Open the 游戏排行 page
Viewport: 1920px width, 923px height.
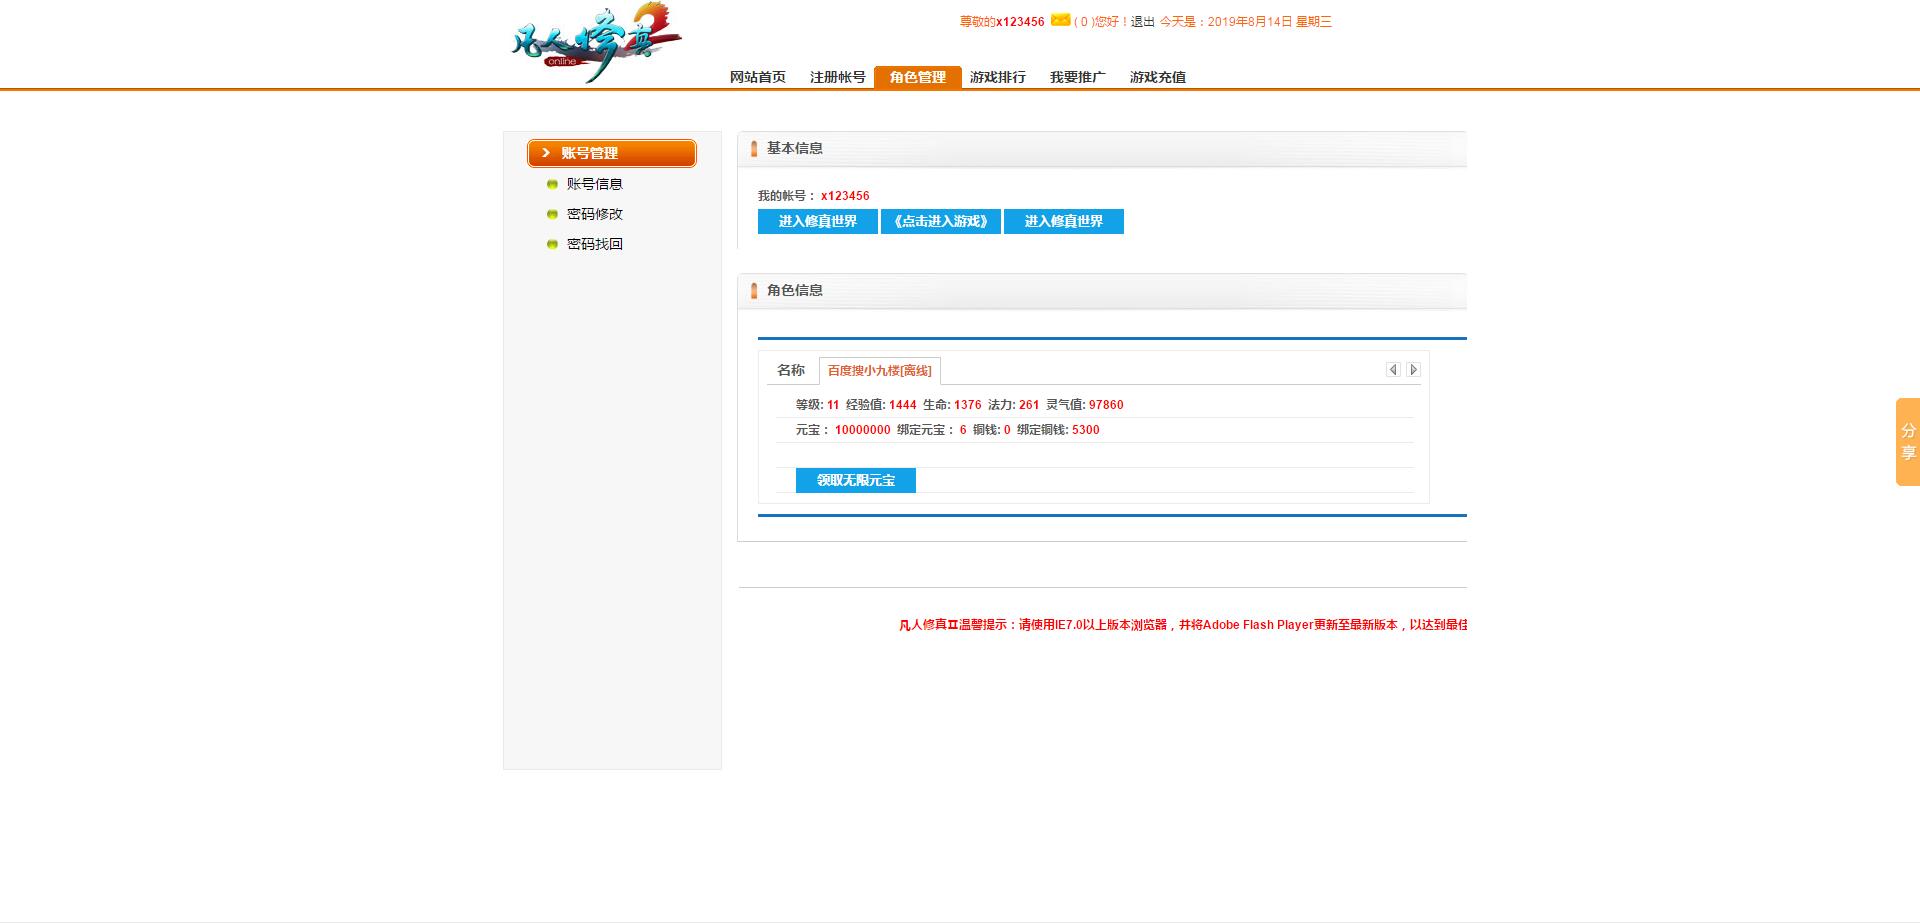click(x=997, y=77)
